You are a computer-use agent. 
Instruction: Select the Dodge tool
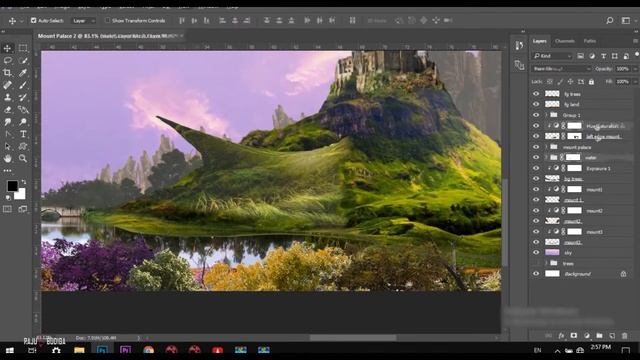coord(23,122)
